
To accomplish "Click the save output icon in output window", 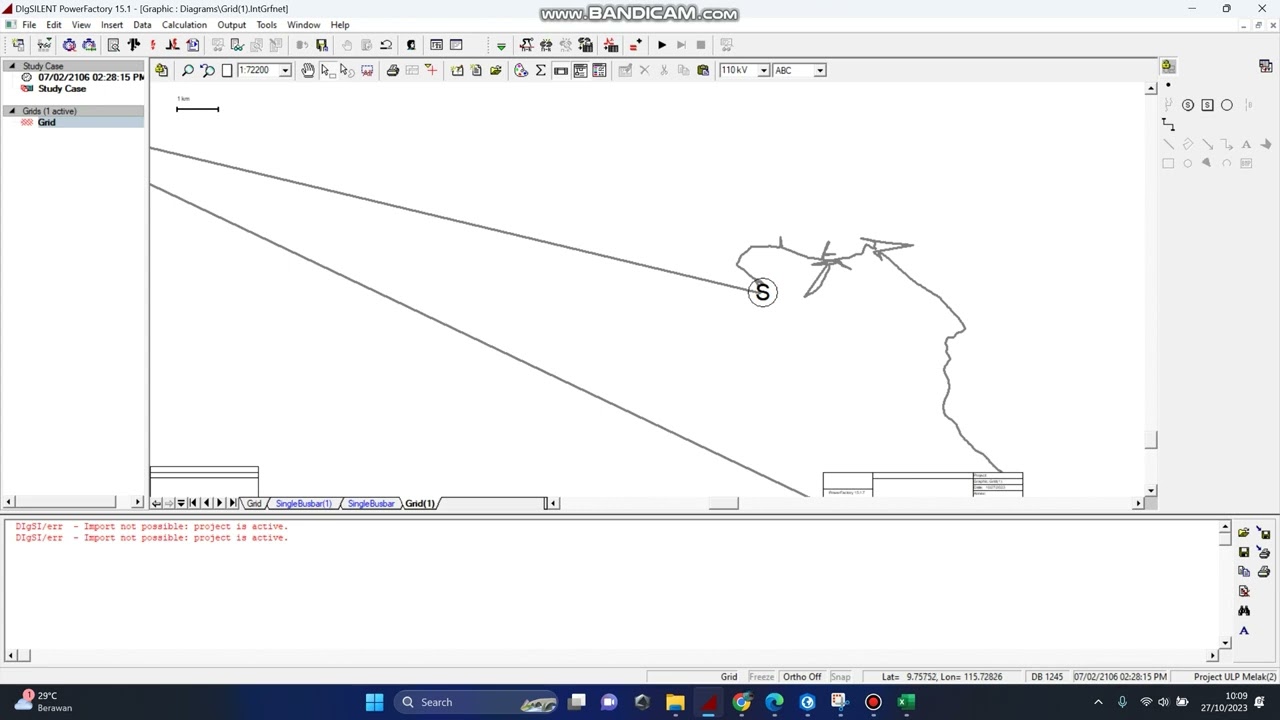I will tap(1244, 552).
